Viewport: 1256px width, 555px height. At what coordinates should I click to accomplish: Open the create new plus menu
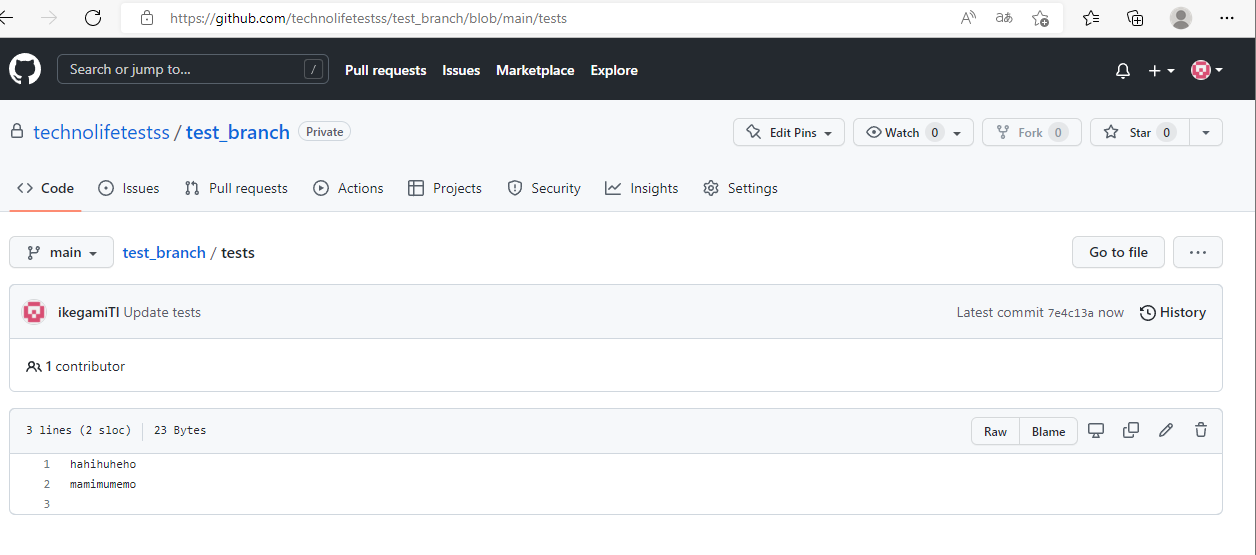(x=1161, y=70)
